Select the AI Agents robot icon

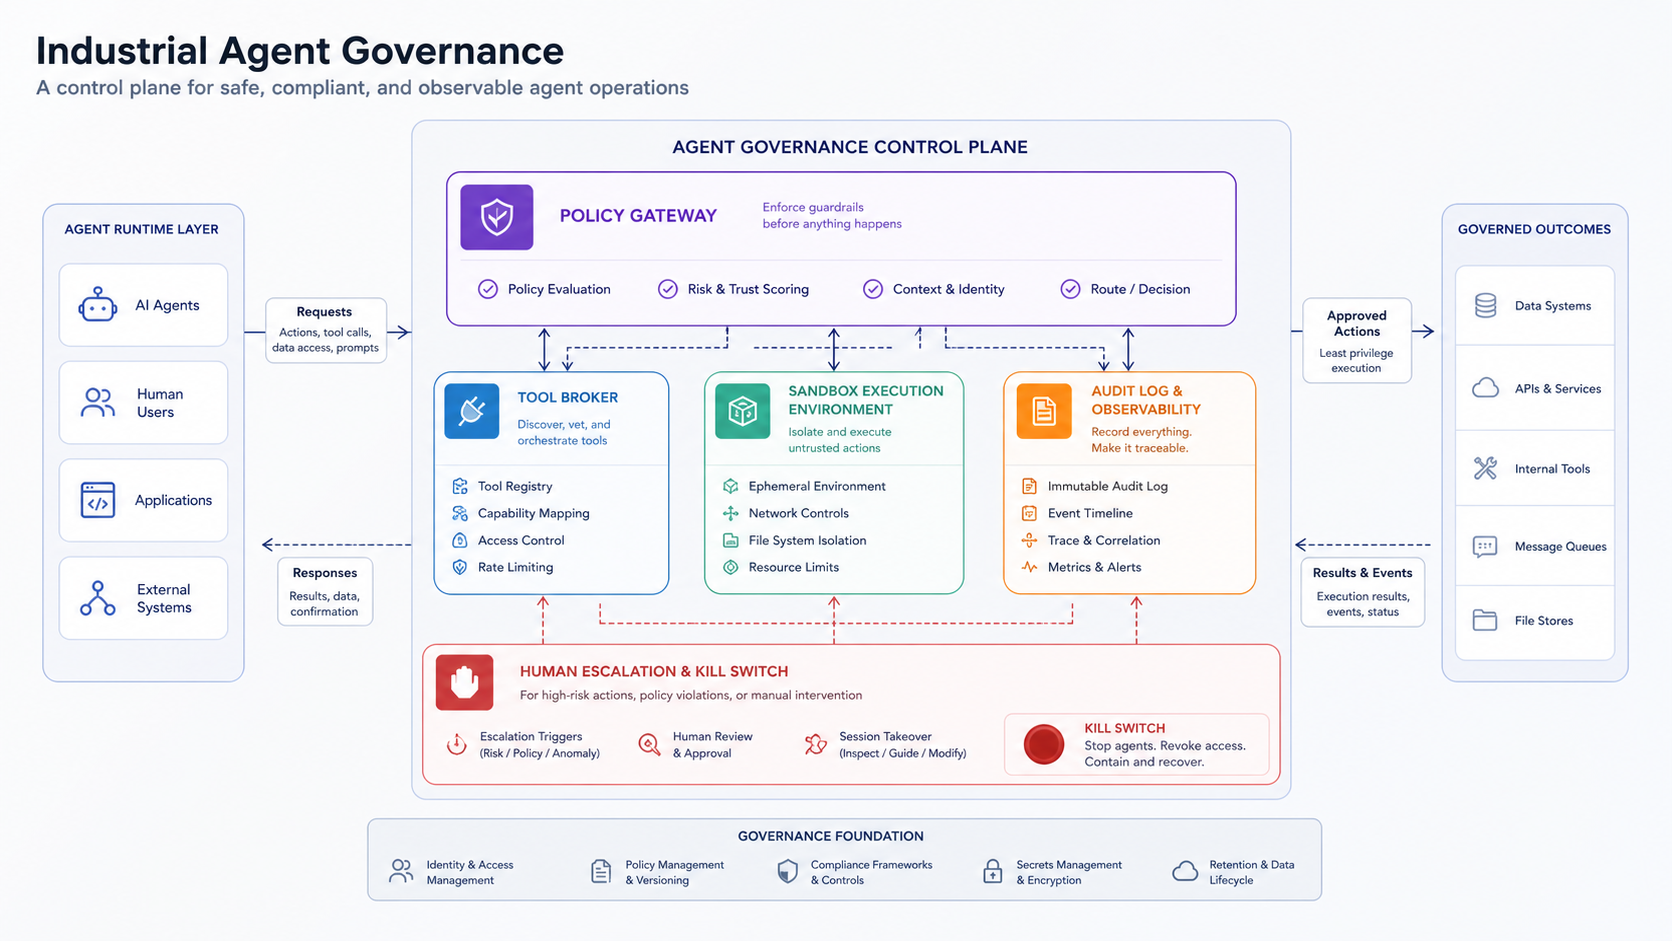tap(98, 305)
